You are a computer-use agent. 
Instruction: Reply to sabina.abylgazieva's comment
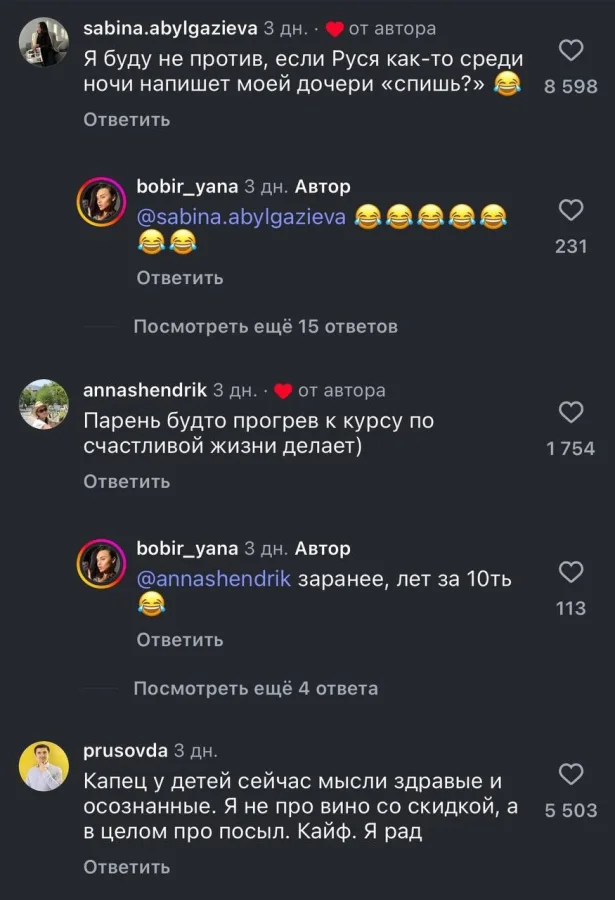(x=127, y=120)
